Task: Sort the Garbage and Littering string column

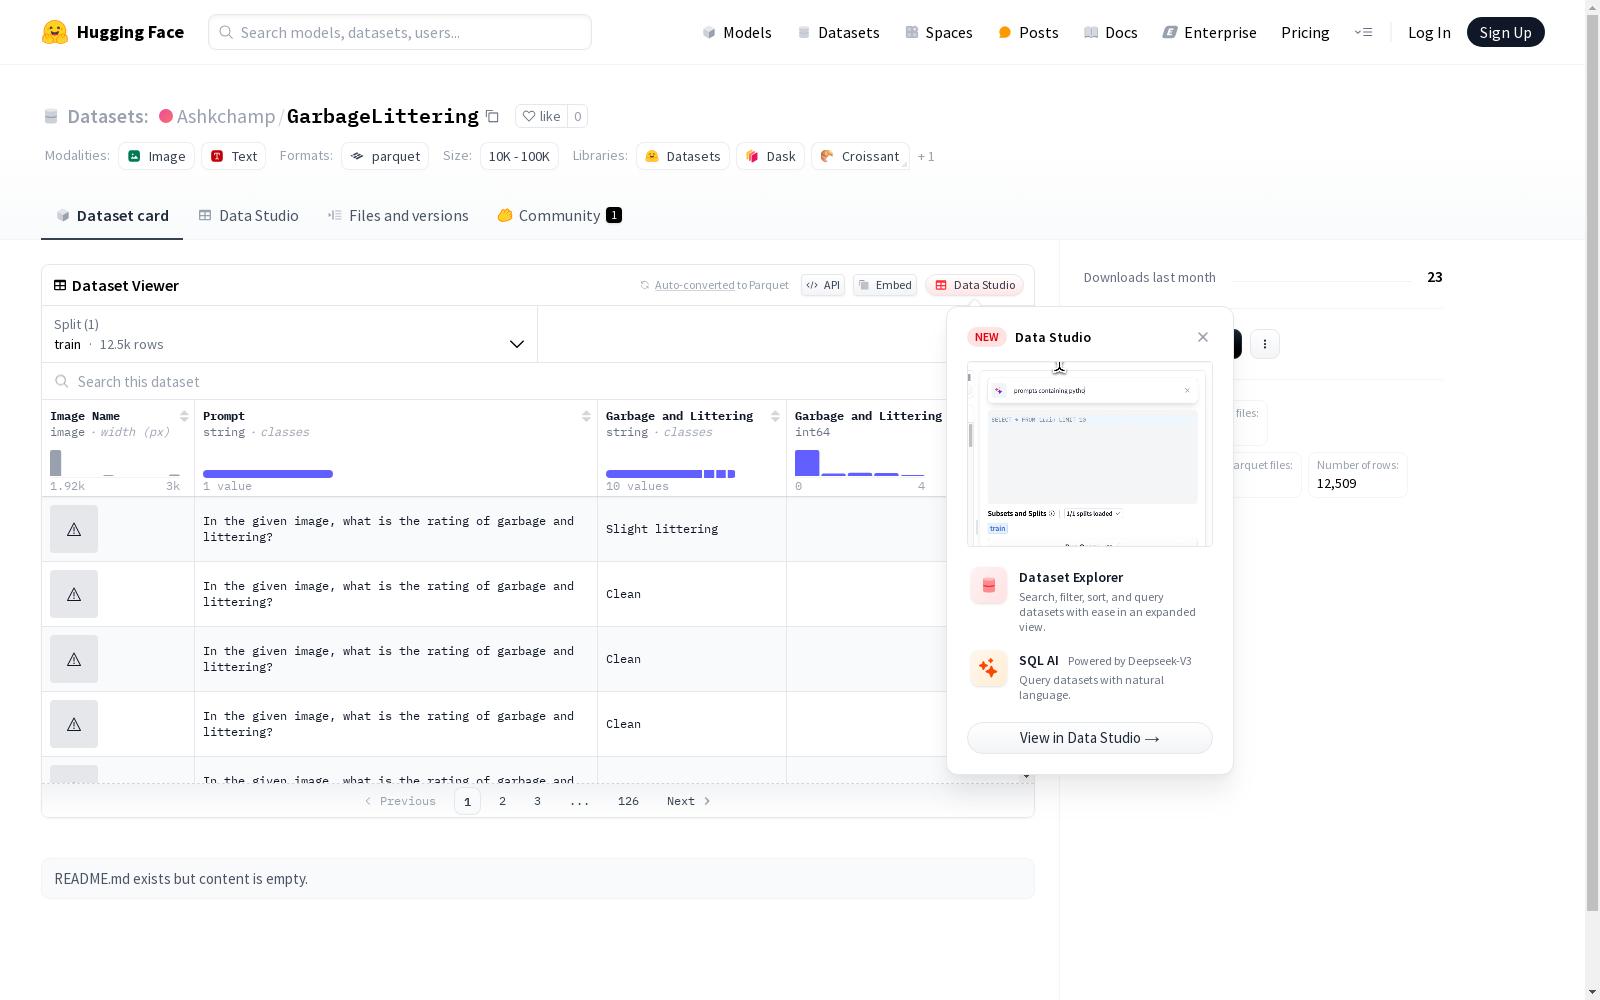Action: tap(775, 416)
